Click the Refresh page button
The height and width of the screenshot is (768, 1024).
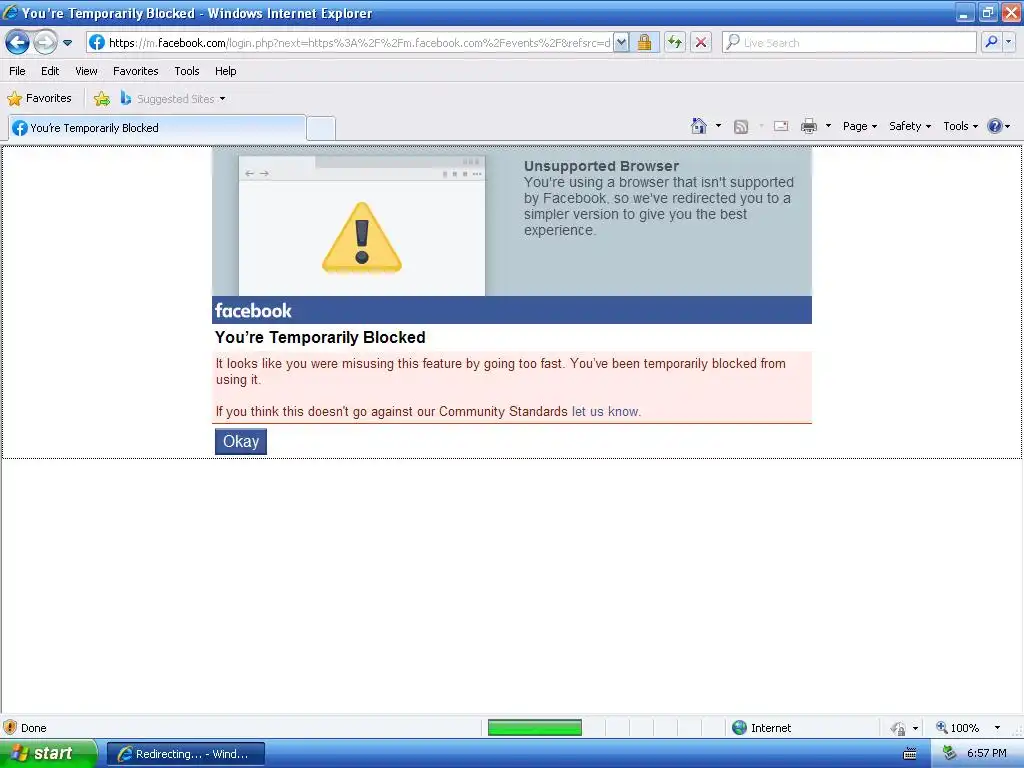(675, 43)
